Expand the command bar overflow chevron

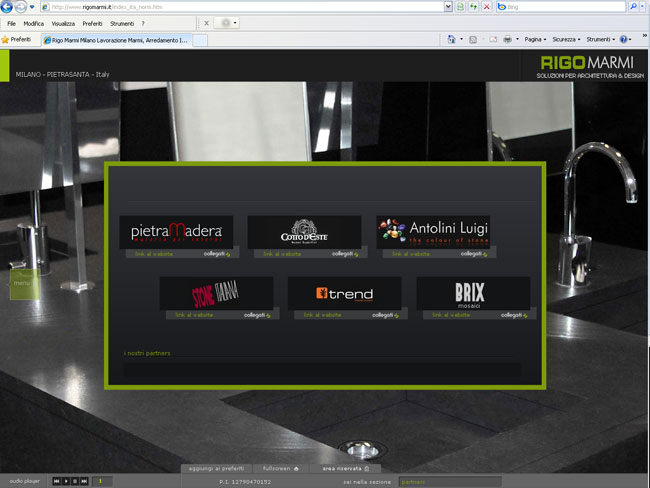point(645,36)
